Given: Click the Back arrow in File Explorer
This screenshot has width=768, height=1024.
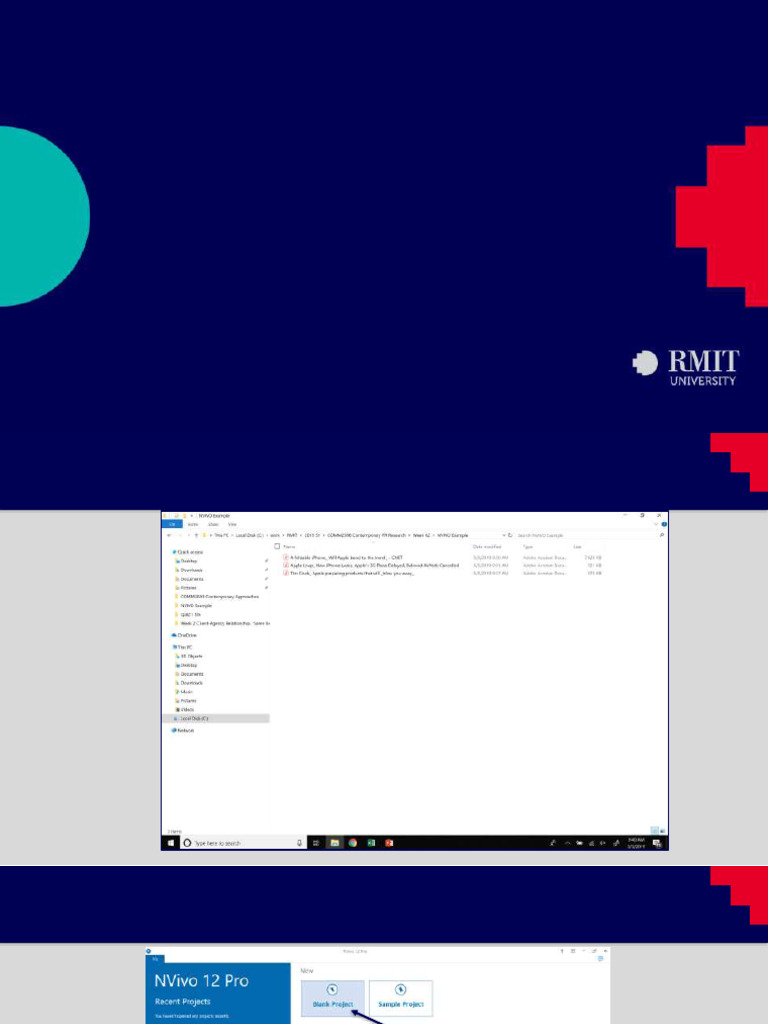Looking at the screenshot, I should pyautogui.click(x=169, y=536).
